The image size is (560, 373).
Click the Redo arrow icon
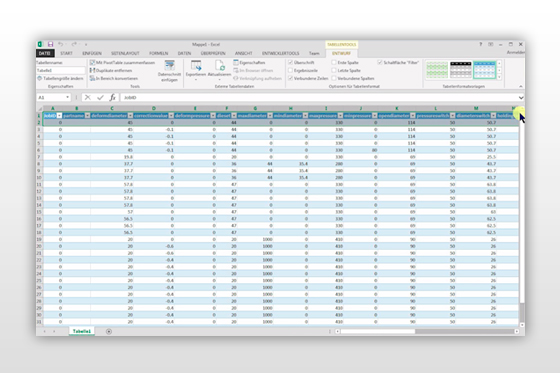pyautogui.click(x=74, y=44)
